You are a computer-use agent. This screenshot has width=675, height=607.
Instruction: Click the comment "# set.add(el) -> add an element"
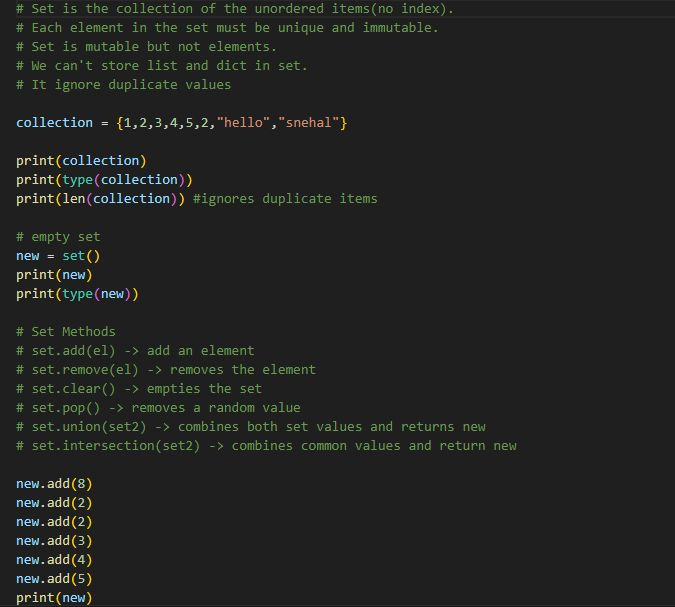pos(135,350)
